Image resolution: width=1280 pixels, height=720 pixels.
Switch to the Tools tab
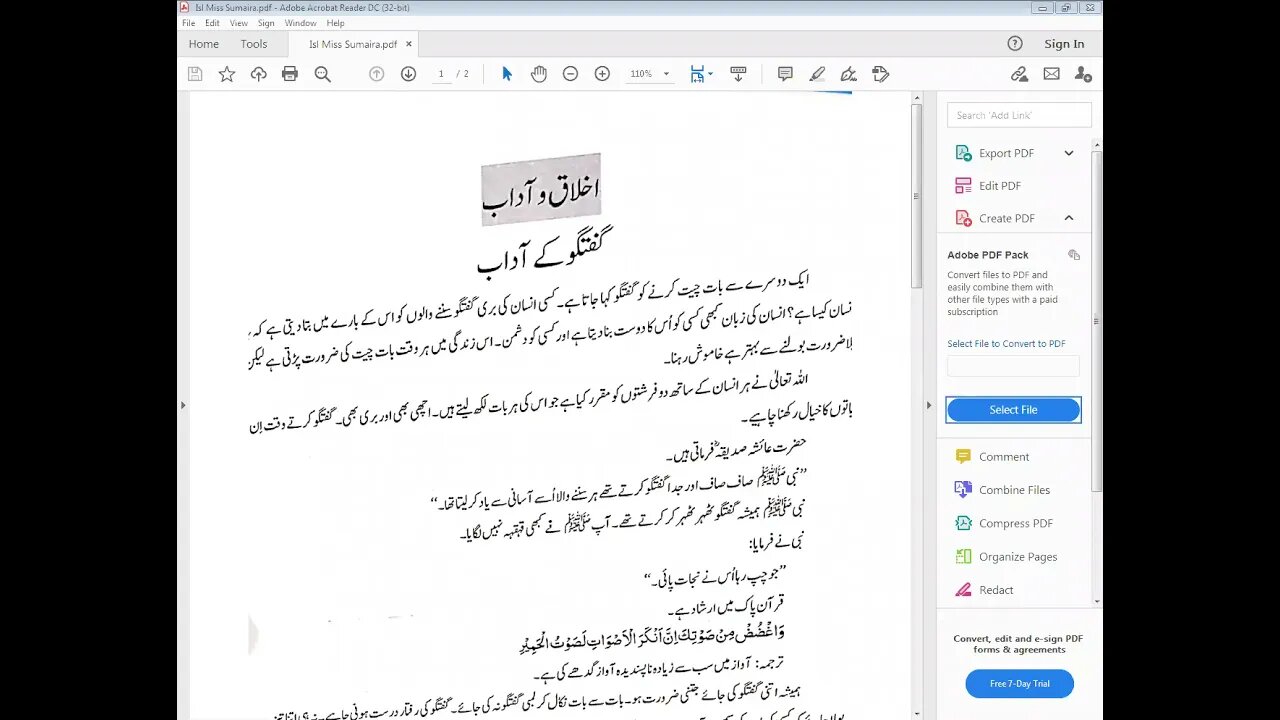coord(254,44)
